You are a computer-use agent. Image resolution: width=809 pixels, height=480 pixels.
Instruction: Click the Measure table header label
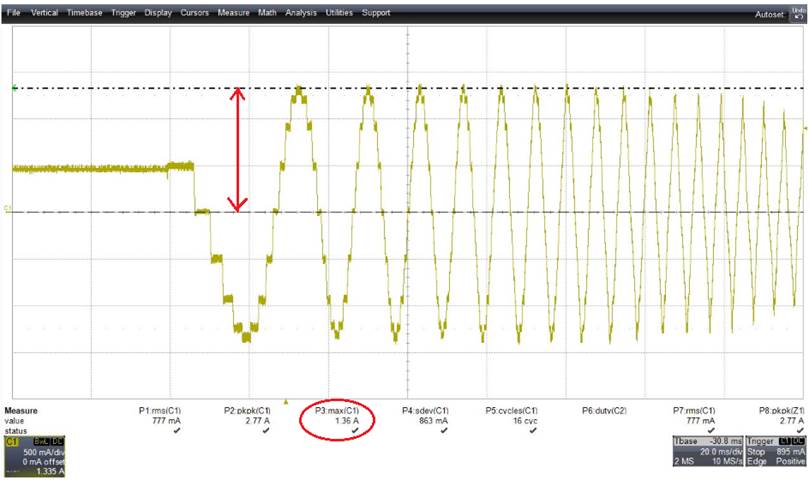coord(21,411)
